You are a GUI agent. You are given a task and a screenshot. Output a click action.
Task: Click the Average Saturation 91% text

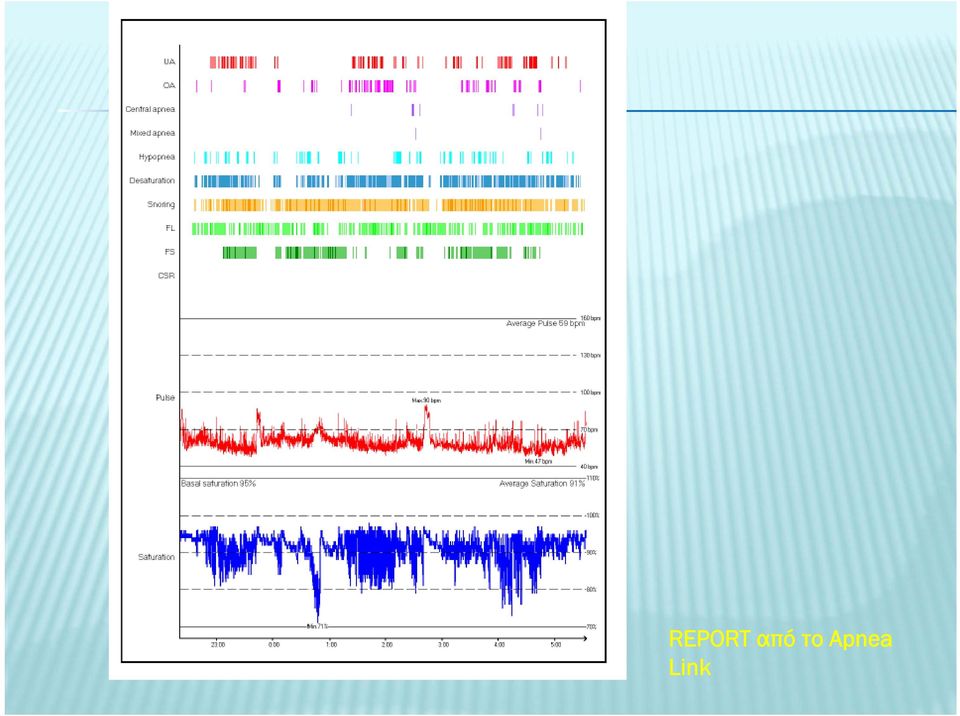point(542,484)
